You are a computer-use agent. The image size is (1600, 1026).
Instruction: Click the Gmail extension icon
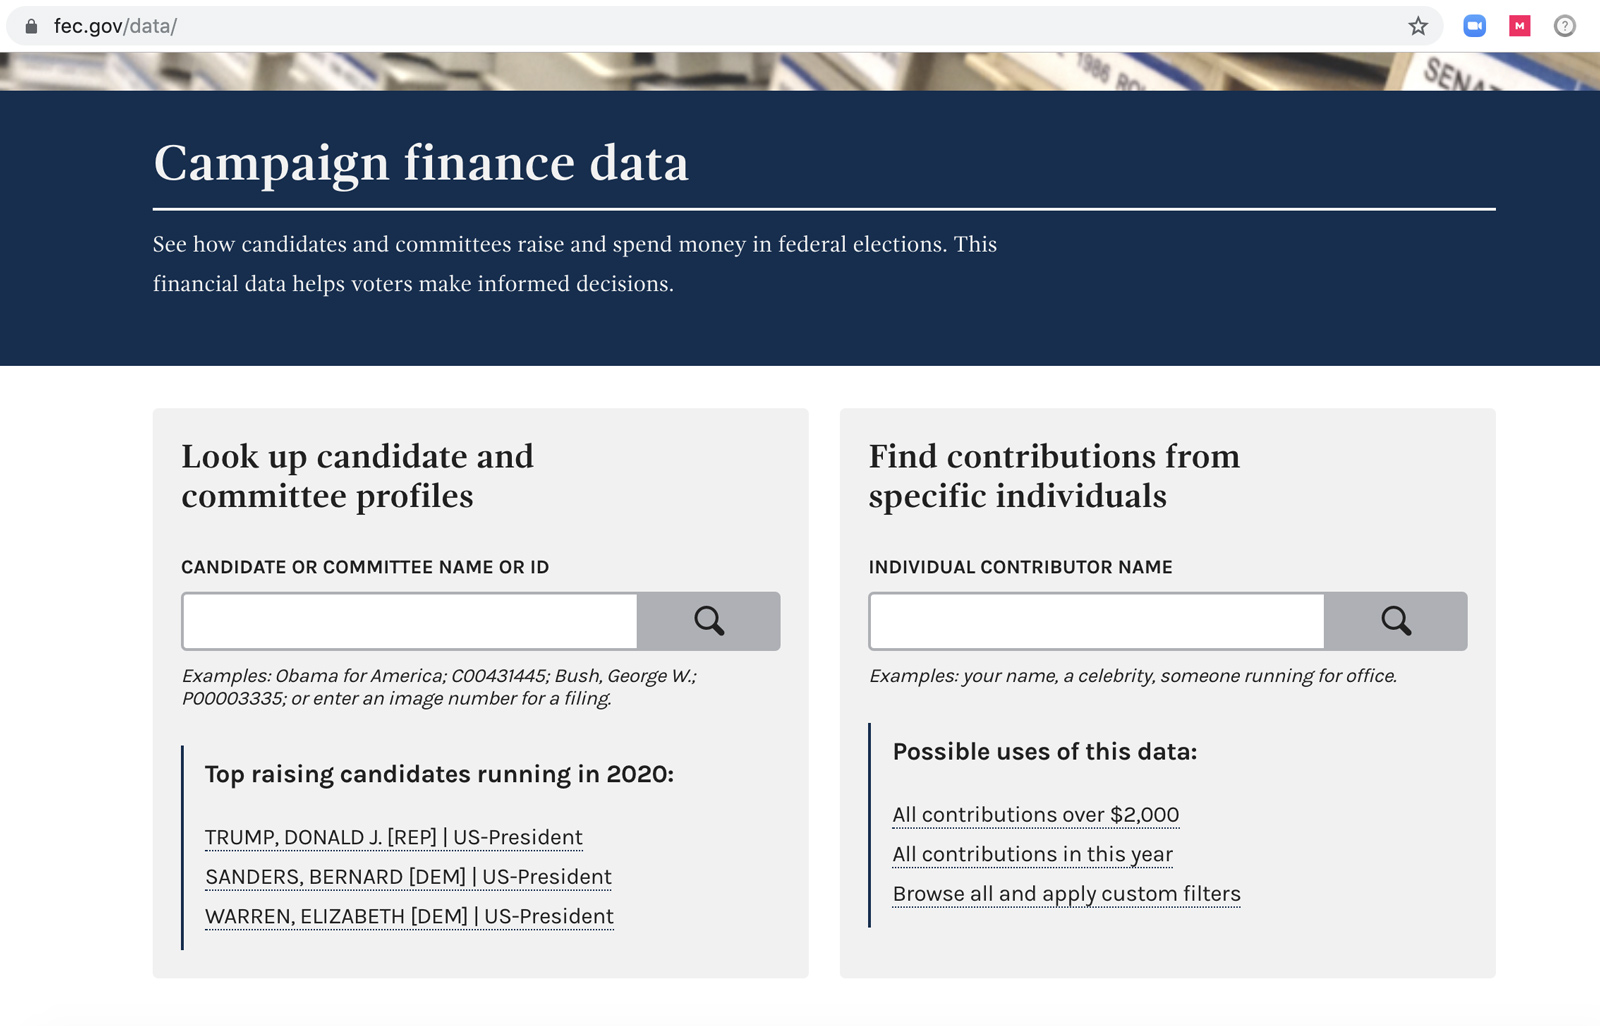[1519, 25]
